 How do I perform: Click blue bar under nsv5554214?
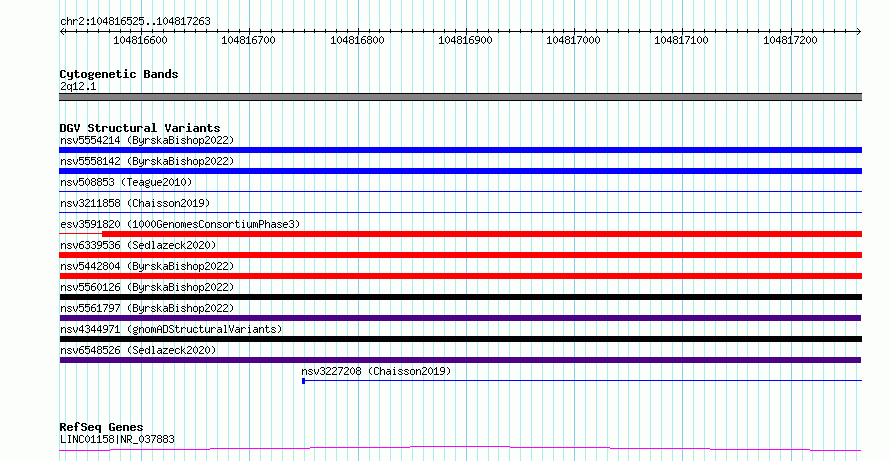pos(460,150)
